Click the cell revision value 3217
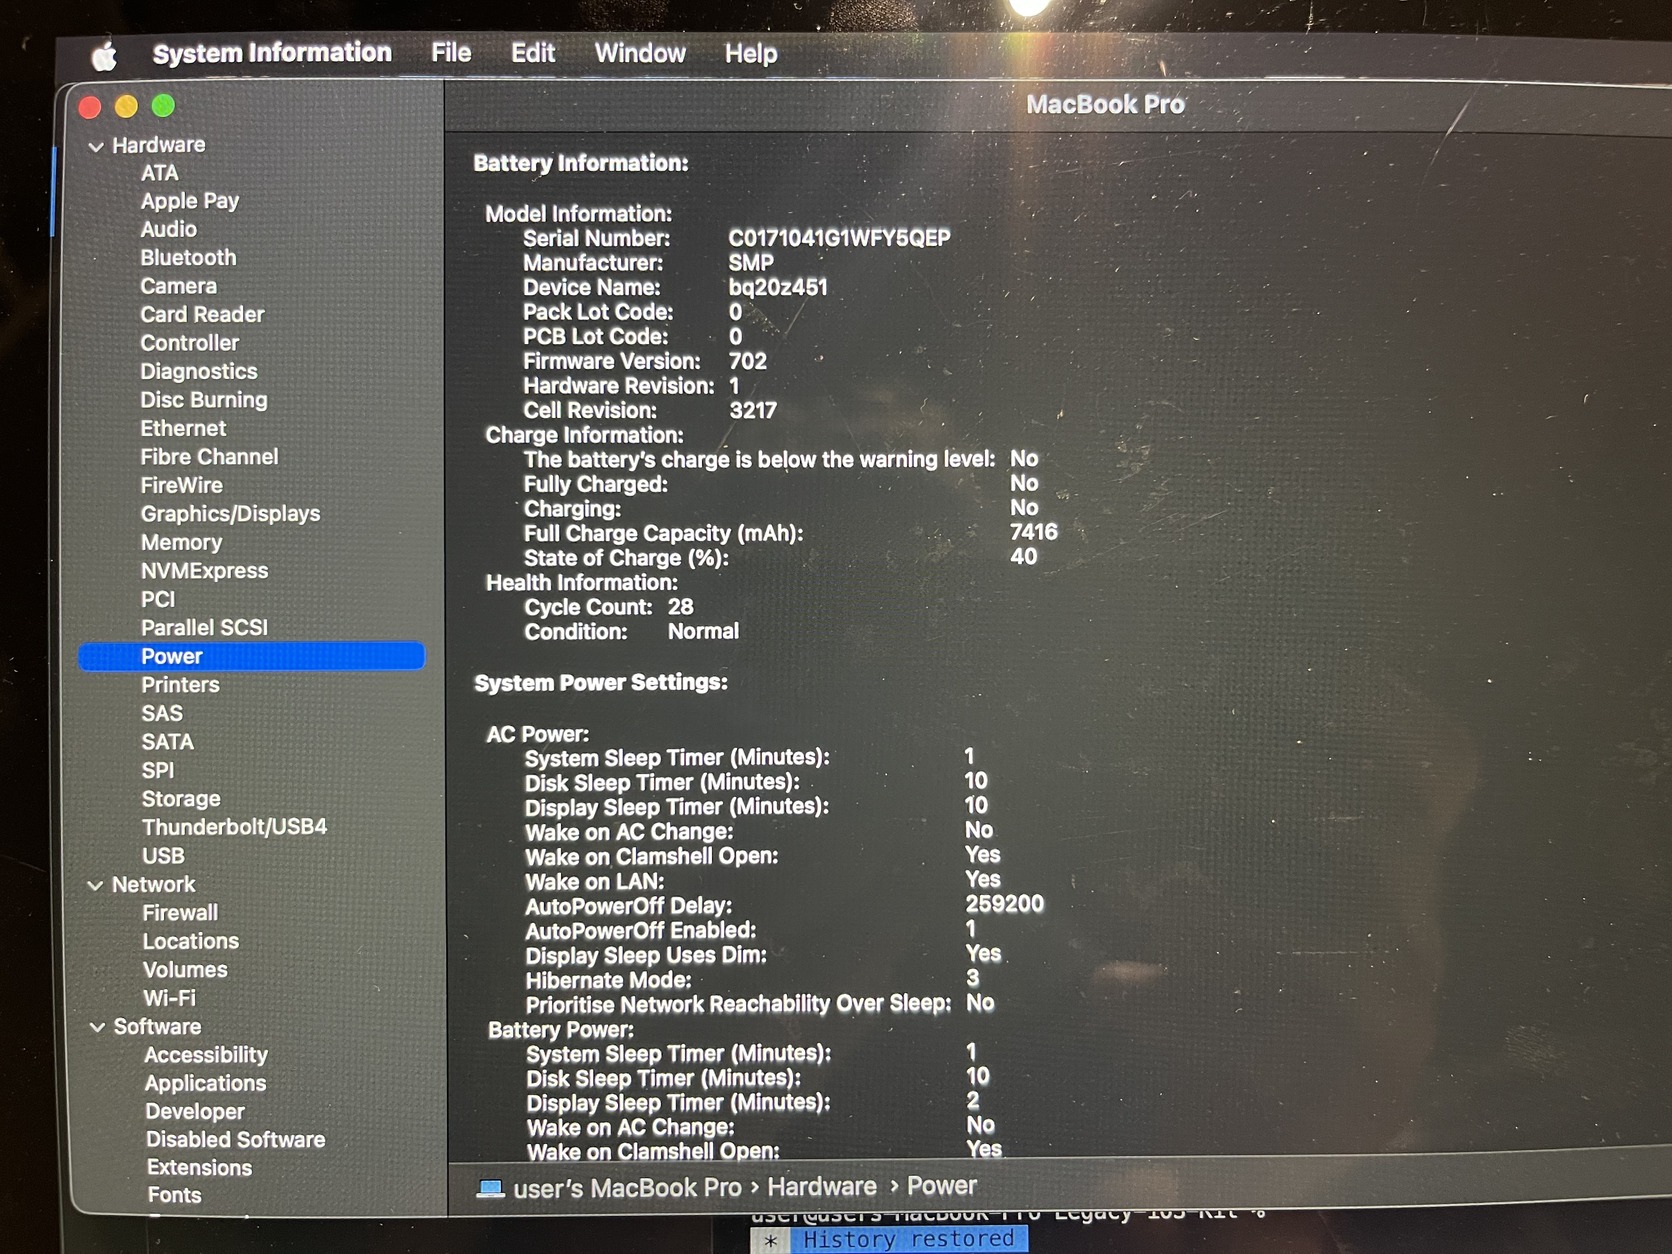This screenshot has width=1672, height=1254. pyautogui.click(x=753, y=411)
